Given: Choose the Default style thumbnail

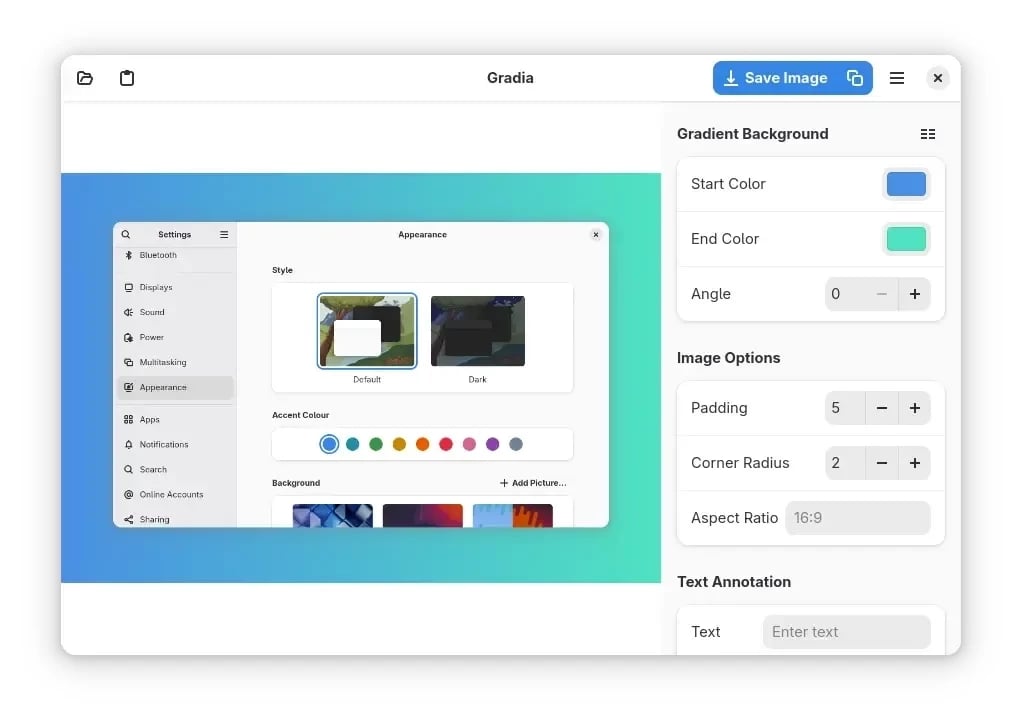Looking at the screenshot, I should tap(367, 331).
